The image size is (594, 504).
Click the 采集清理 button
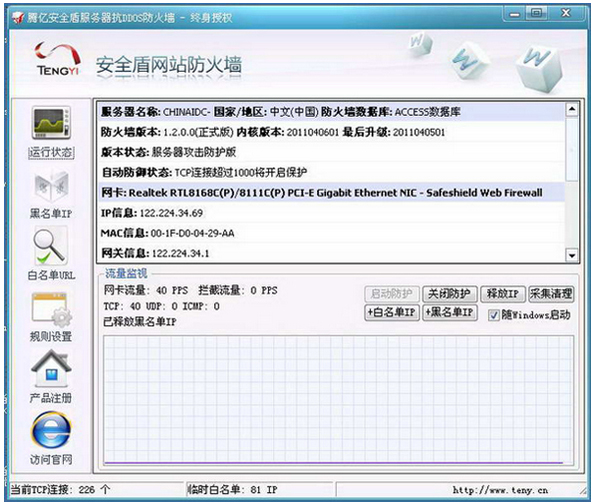pos(551,294)
